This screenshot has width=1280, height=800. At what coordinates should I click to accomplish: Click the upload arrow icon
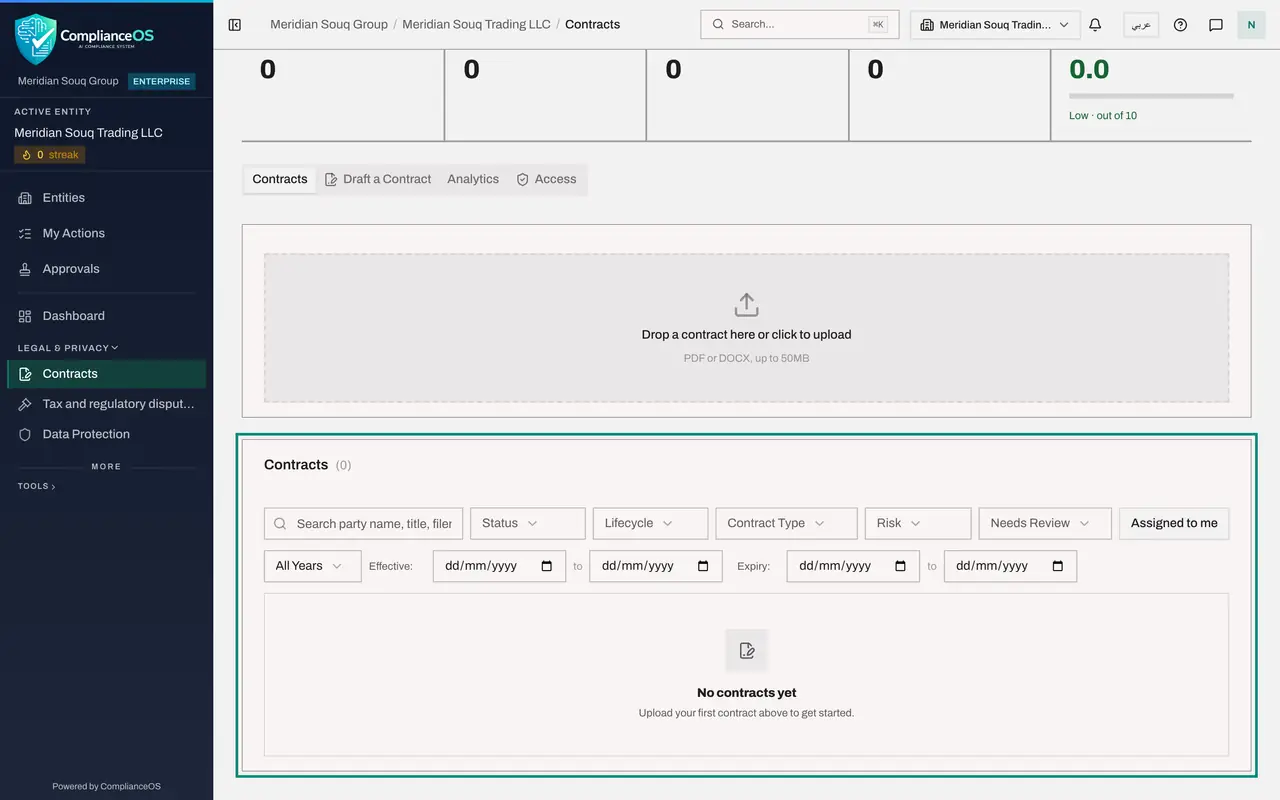pos(747,305)
